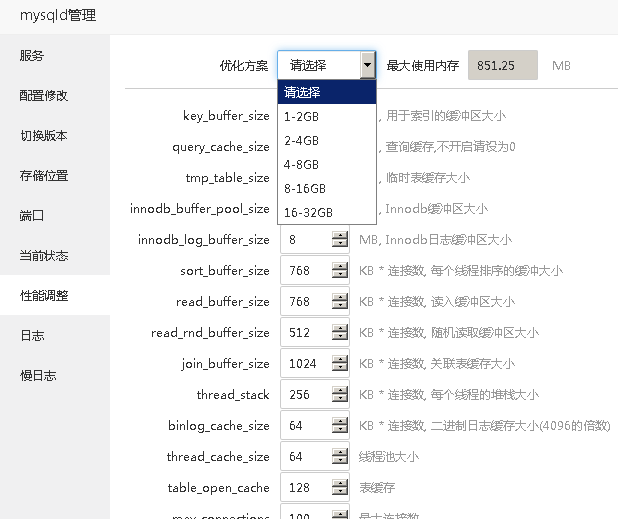
Task: Decrease binlog_cache_size with down arrow
Action: 340,430
